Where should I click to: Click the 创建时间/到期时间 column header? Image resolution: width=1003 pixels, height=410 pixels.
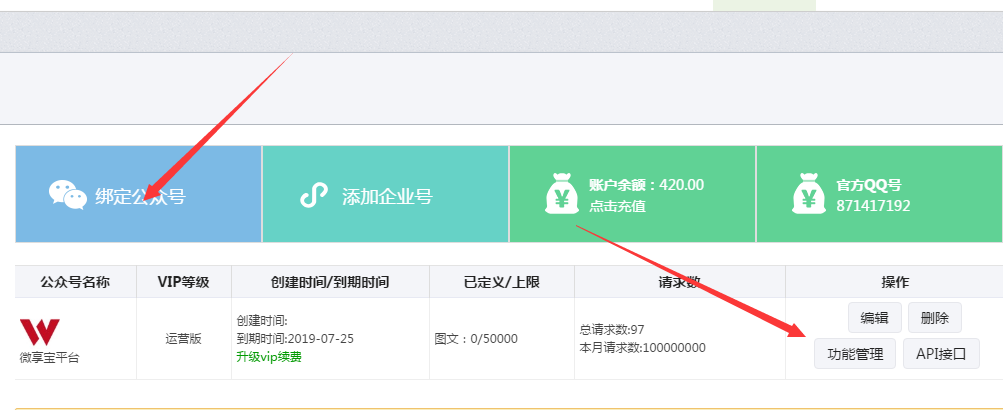pyautogui.click(x=330, y=282)
